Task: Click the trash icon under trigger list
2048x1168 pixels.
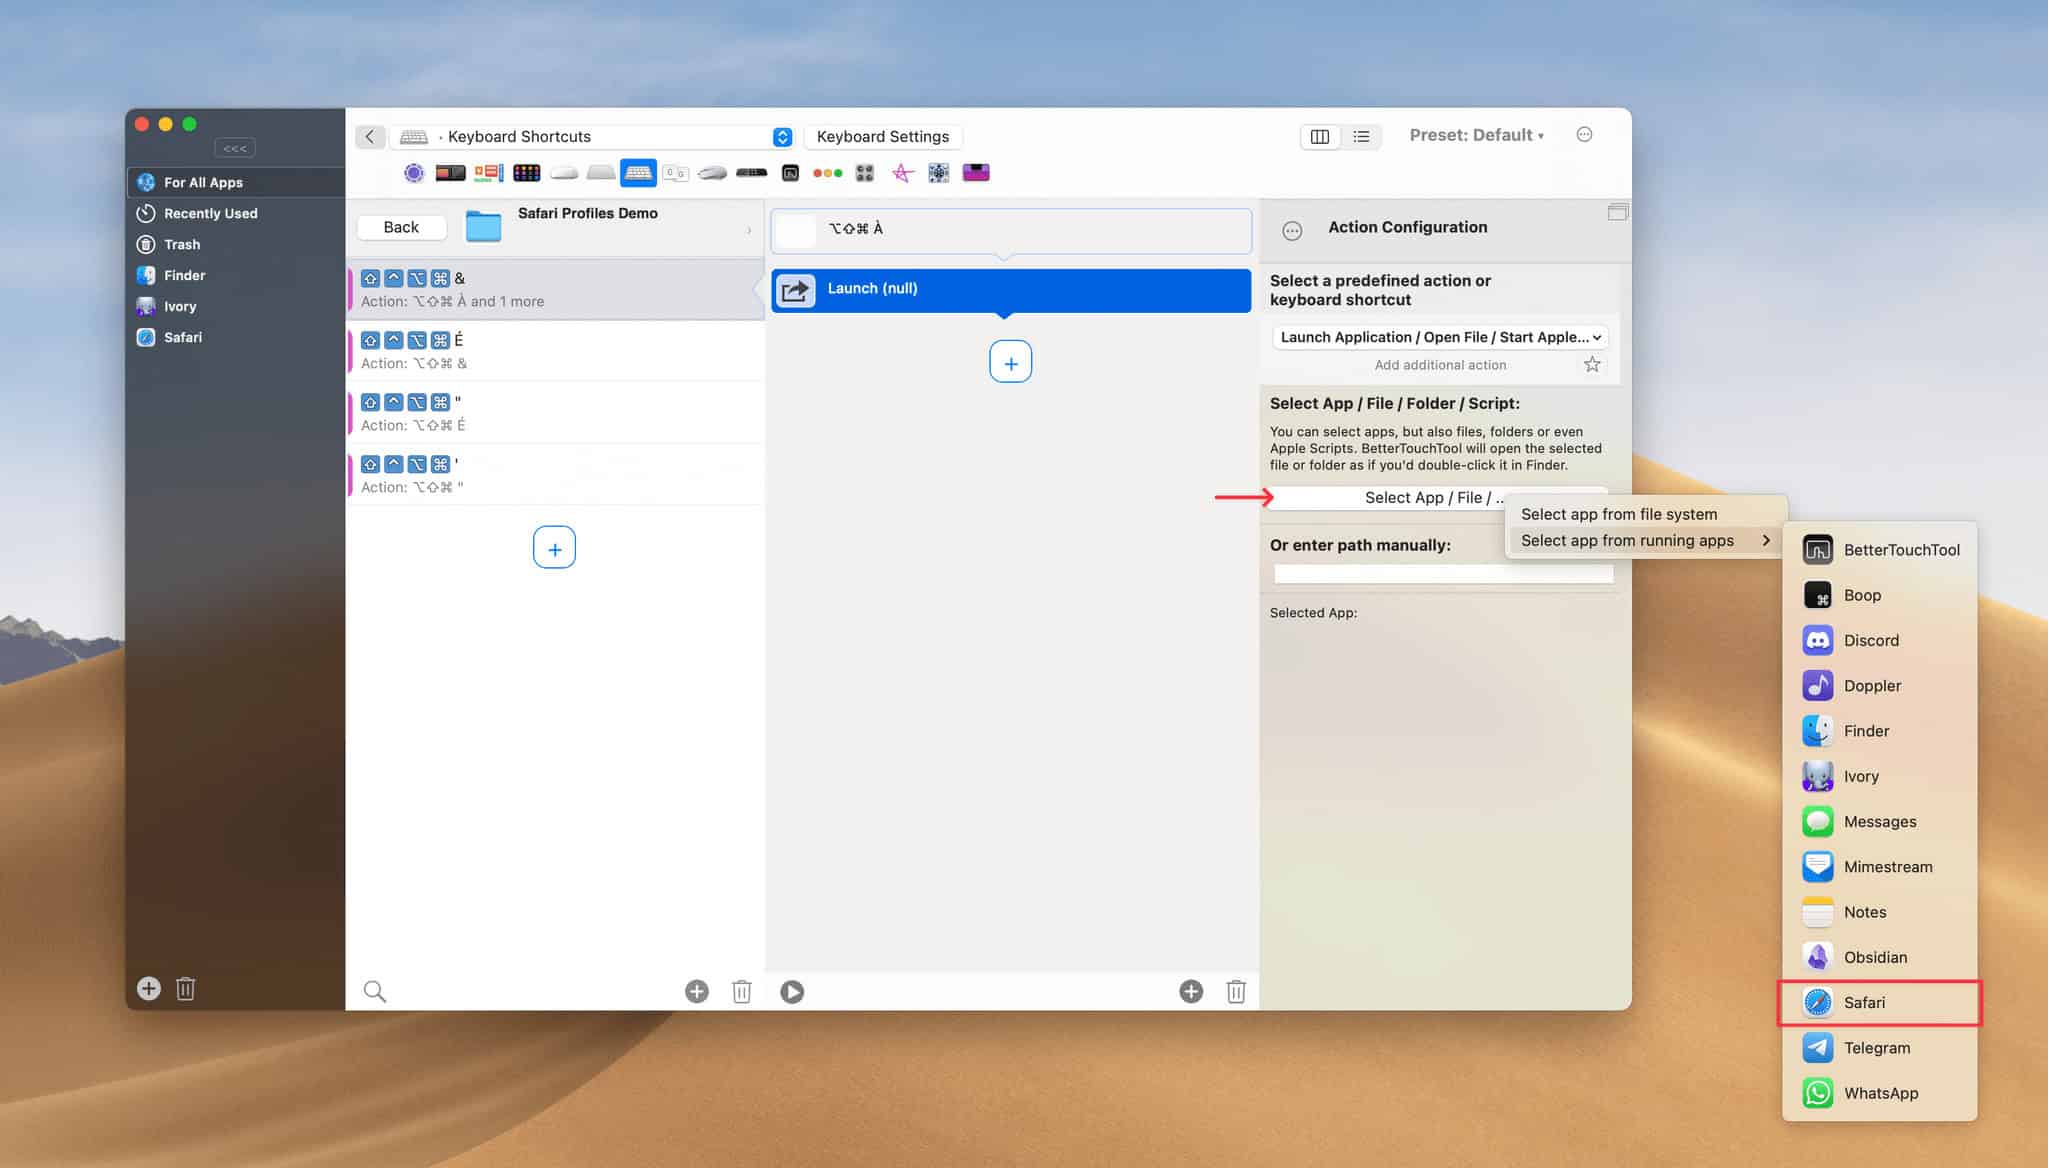Action: pos(741,991)
